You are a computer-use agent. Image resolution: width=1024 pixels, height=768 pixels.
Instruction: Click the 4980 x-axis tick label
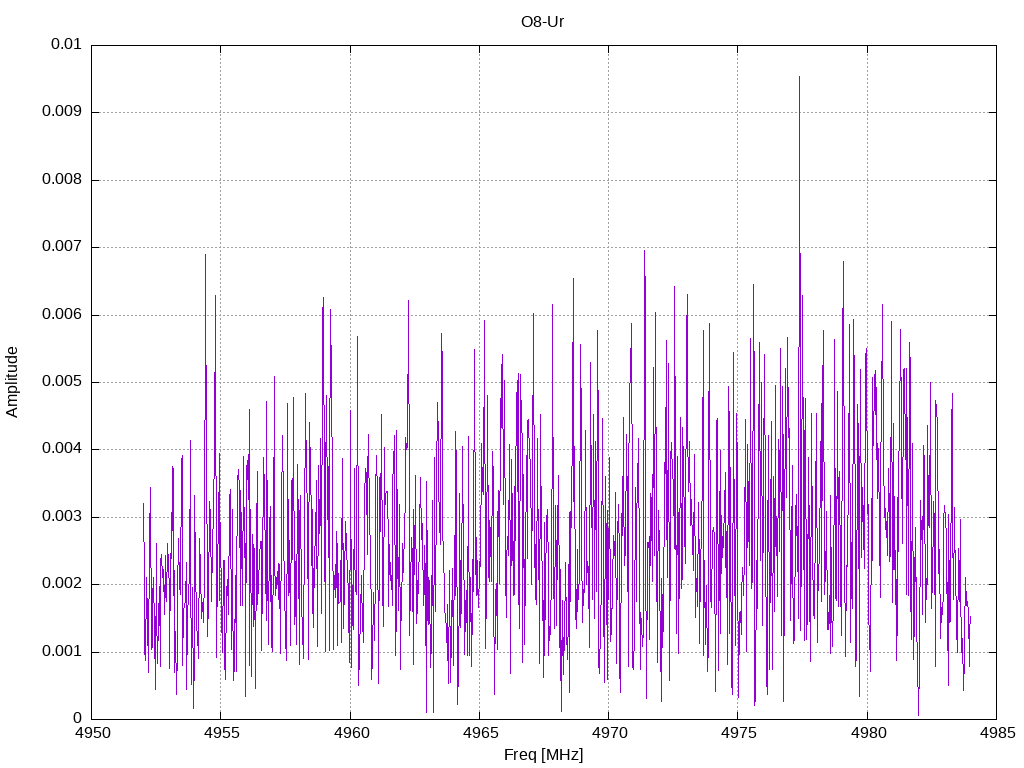tap(868, 733)
